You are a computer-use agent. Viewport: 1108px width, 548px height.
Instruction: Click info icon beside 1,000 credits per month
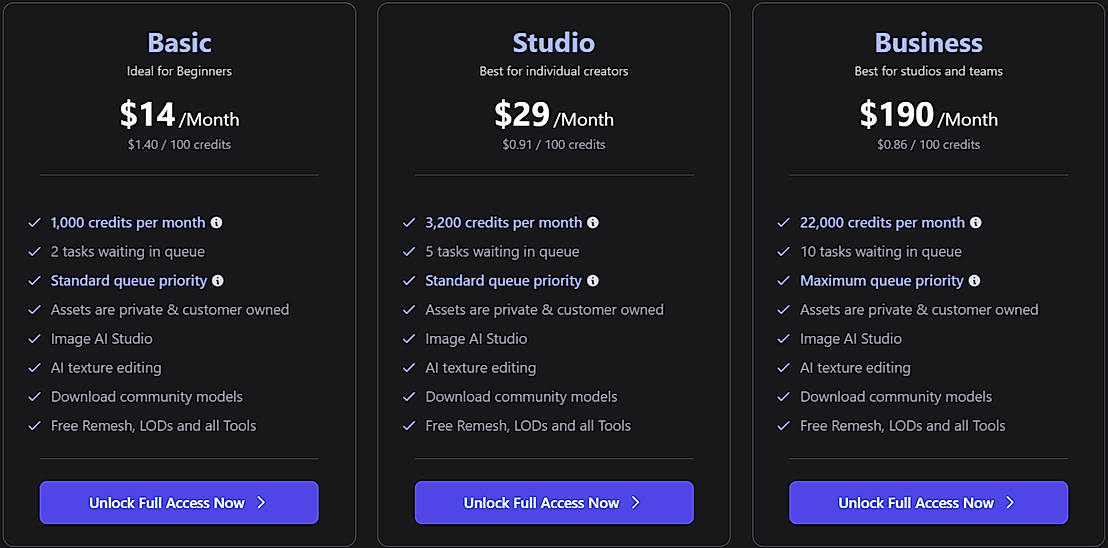(217, 223)
